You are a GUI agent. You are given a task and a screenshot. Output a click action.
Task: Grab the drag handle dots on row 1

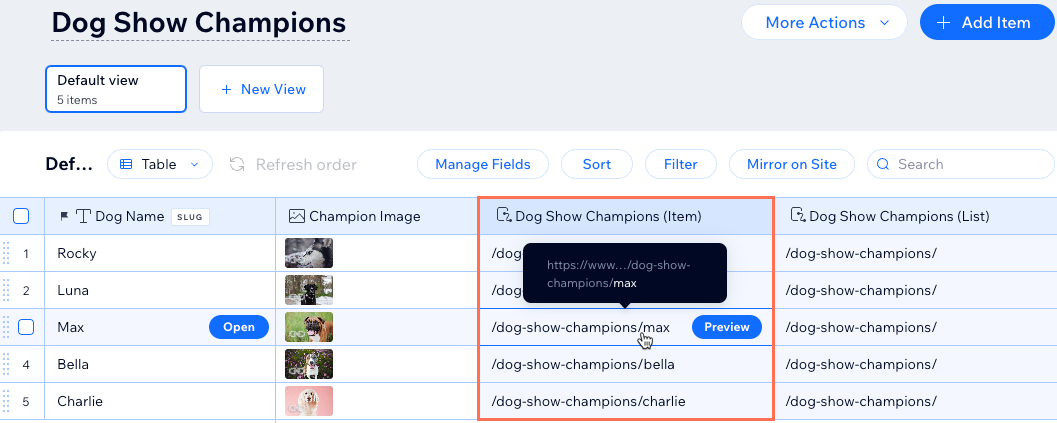pos(6,253)
